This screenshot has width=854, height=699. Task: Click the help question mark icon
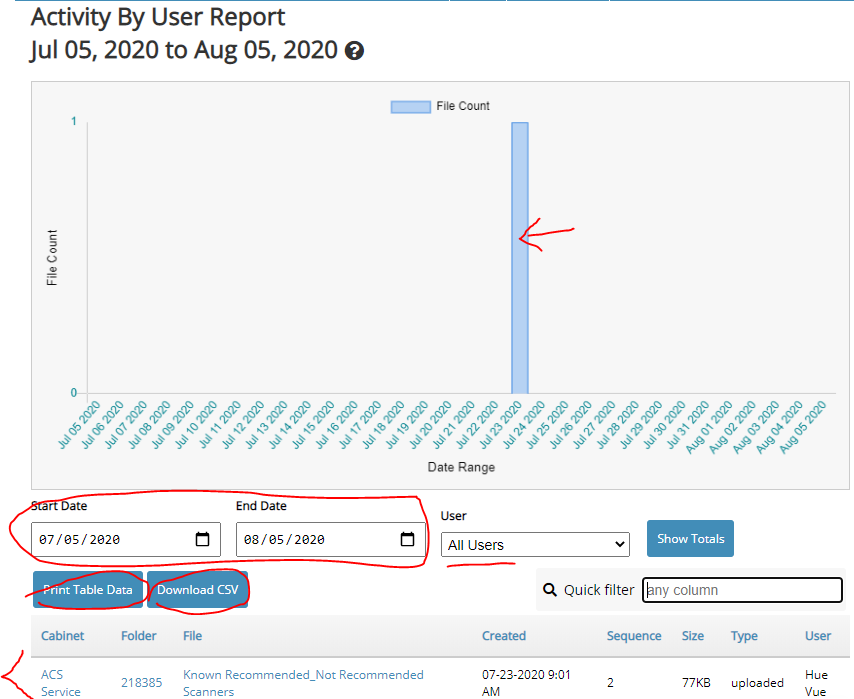[353, 51]
